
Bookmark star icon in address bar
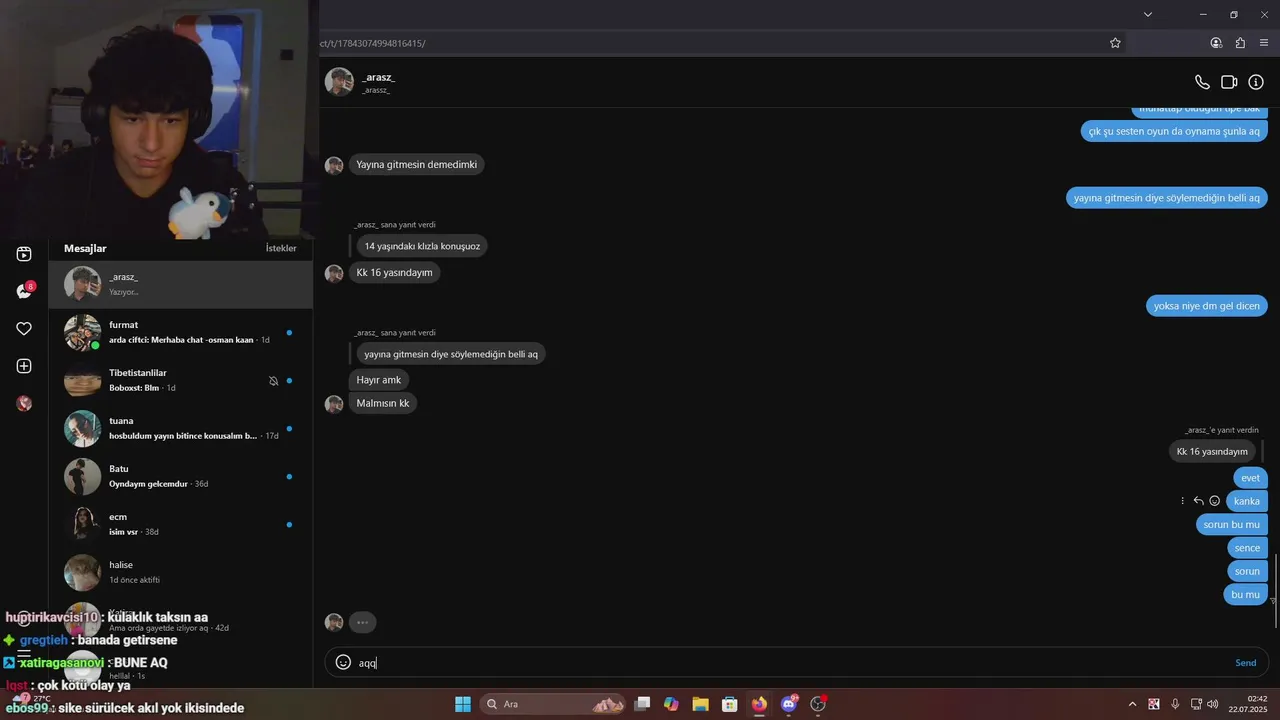coord(1115,43)
